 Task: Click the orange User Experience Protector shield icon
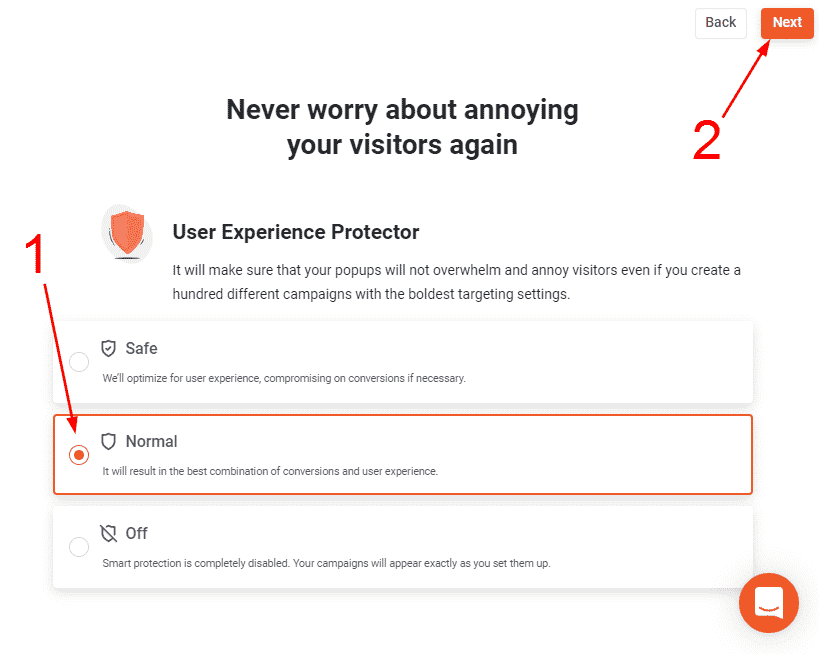pyautogui.click(x=127, y=232)
